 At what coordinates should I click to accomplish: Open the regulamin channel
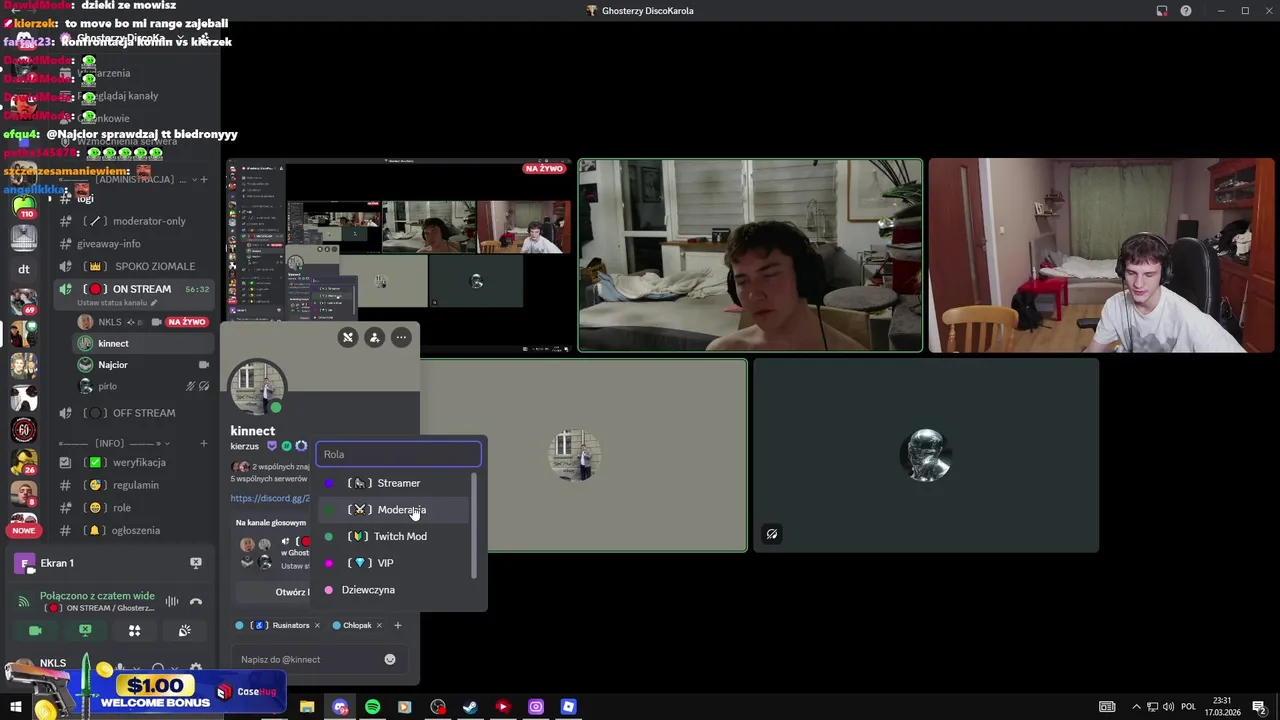(x=135, y=485)
